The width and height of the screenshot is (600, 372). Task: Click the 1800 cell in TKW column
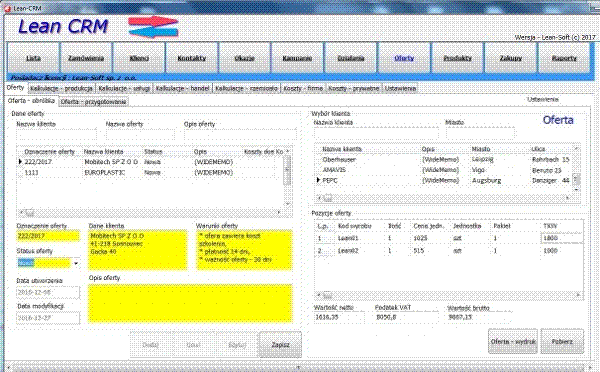tap(562, 238)
